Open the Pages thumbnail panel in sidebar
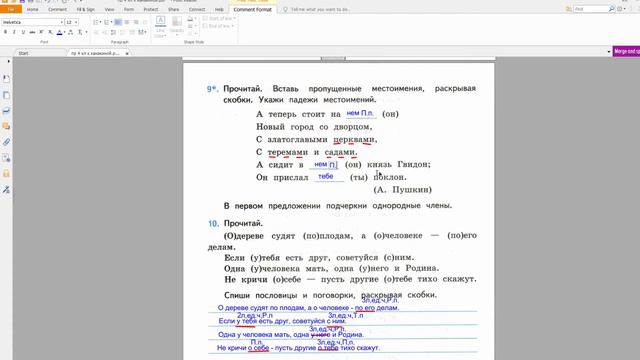Screen dimensions: 640x360 coord(6,95)
